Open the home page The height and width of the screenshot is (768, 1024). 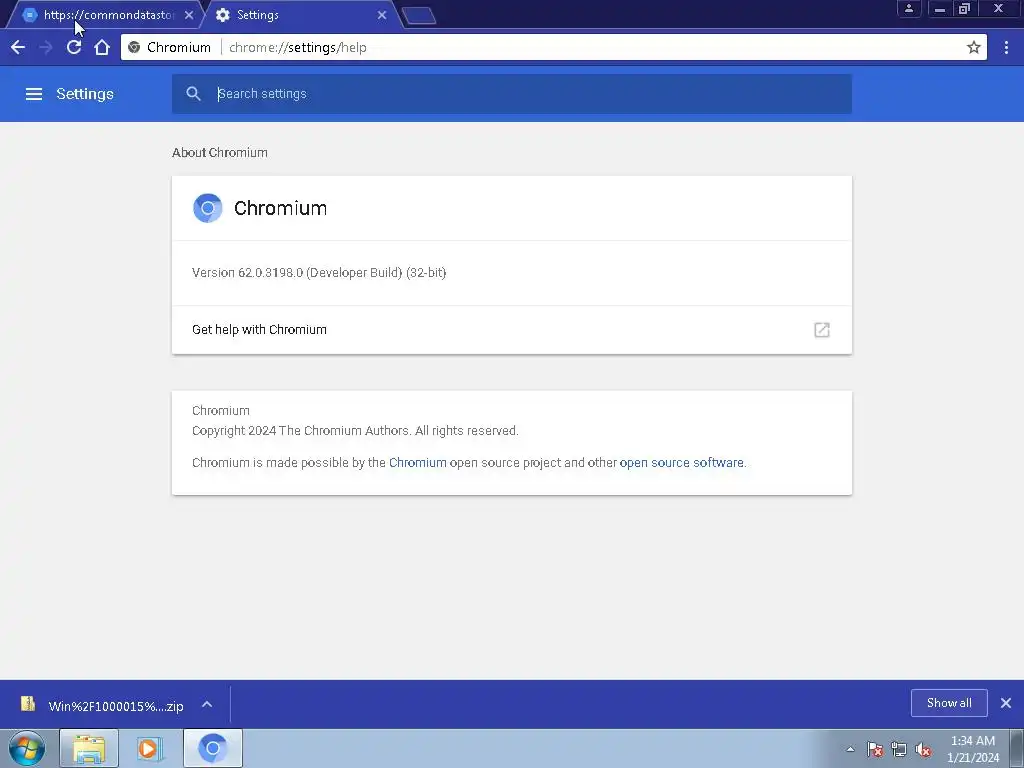pyautogui.click(x=102, y=47)
